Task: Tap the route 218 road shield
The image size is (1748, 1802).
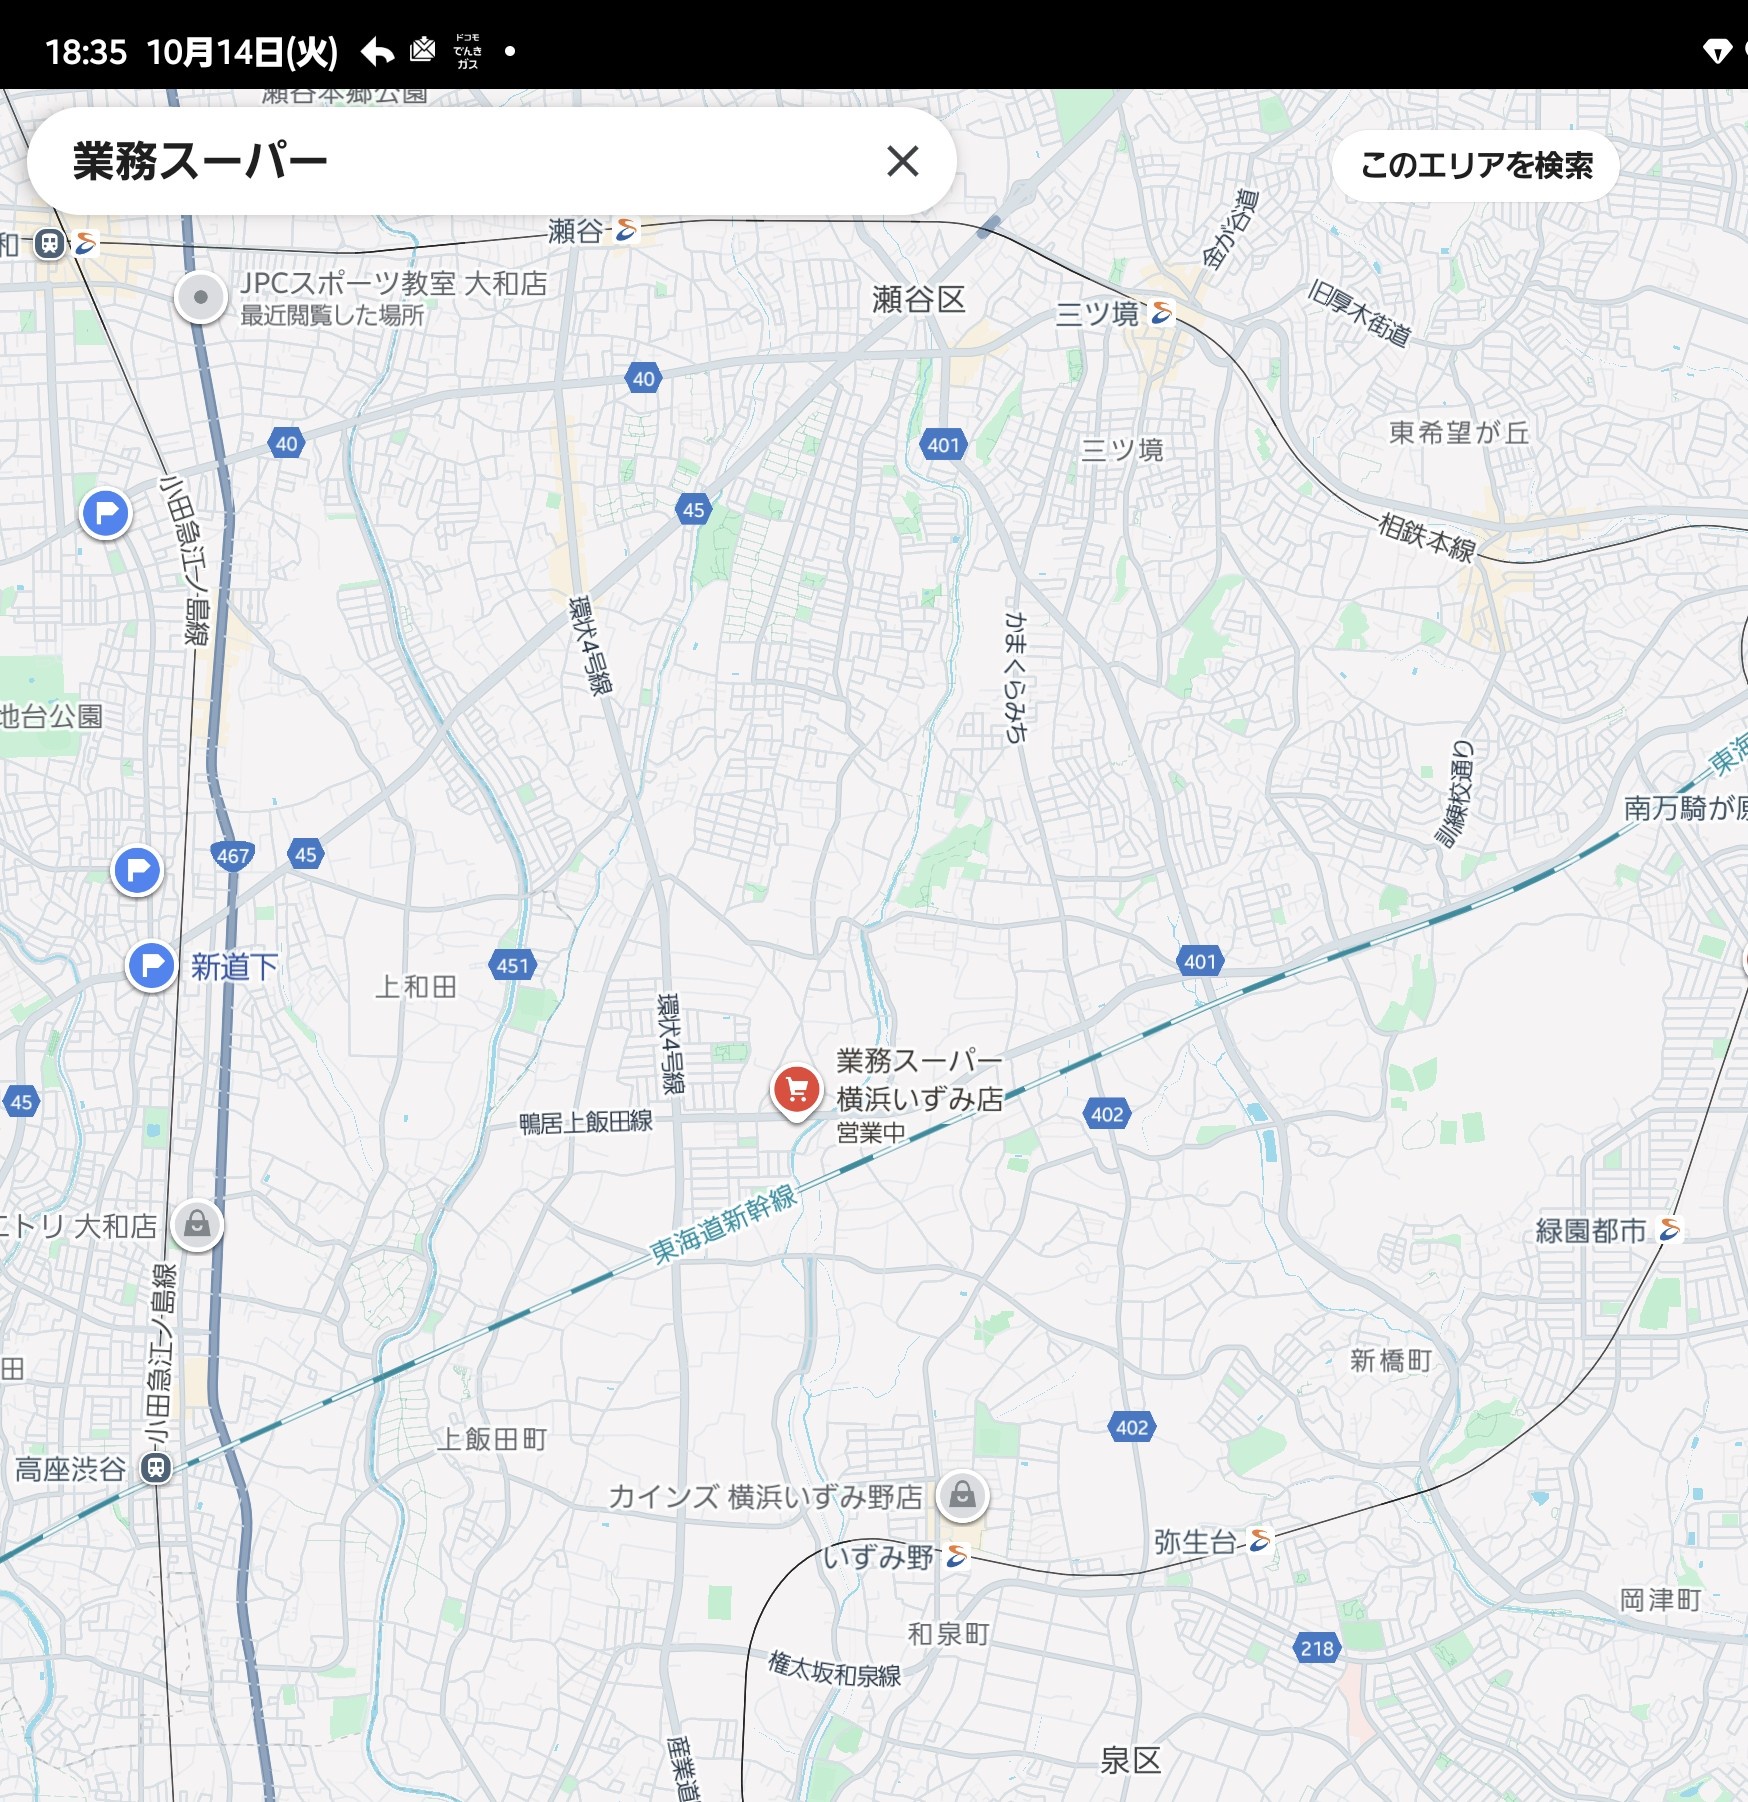Action: point(1317,1648)
